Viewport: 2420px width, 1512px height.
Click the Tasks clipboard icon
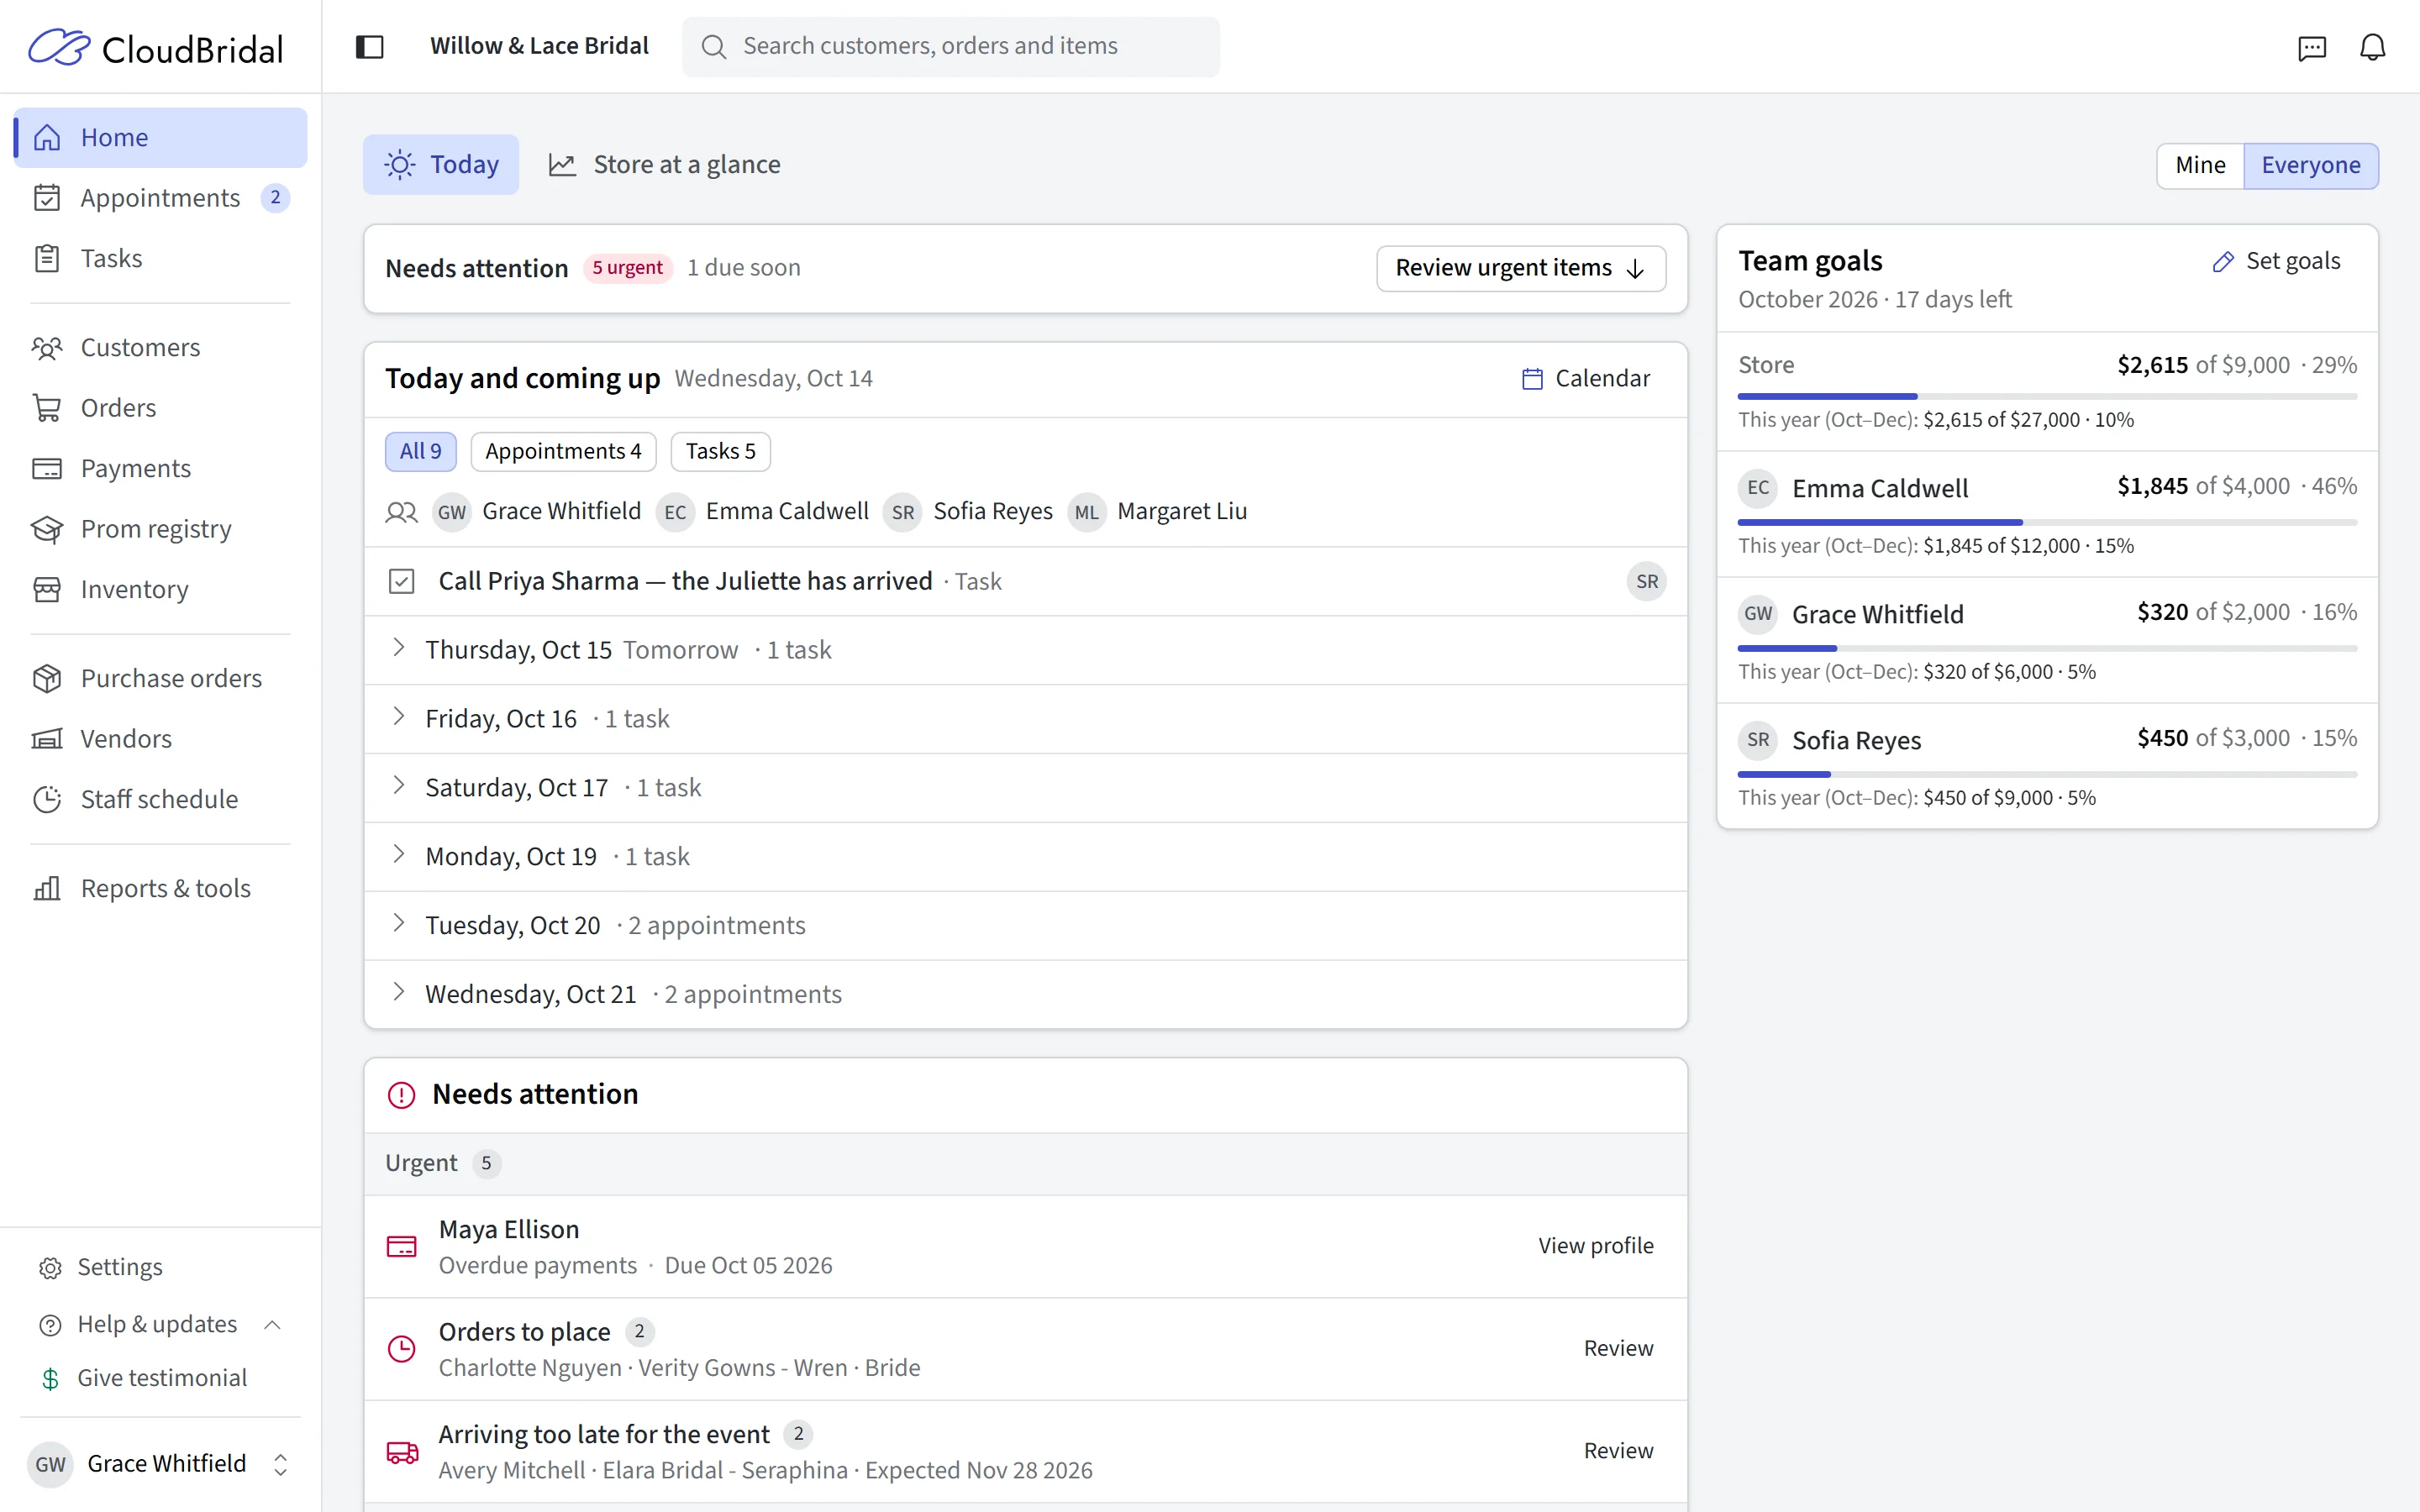(47, 258)
